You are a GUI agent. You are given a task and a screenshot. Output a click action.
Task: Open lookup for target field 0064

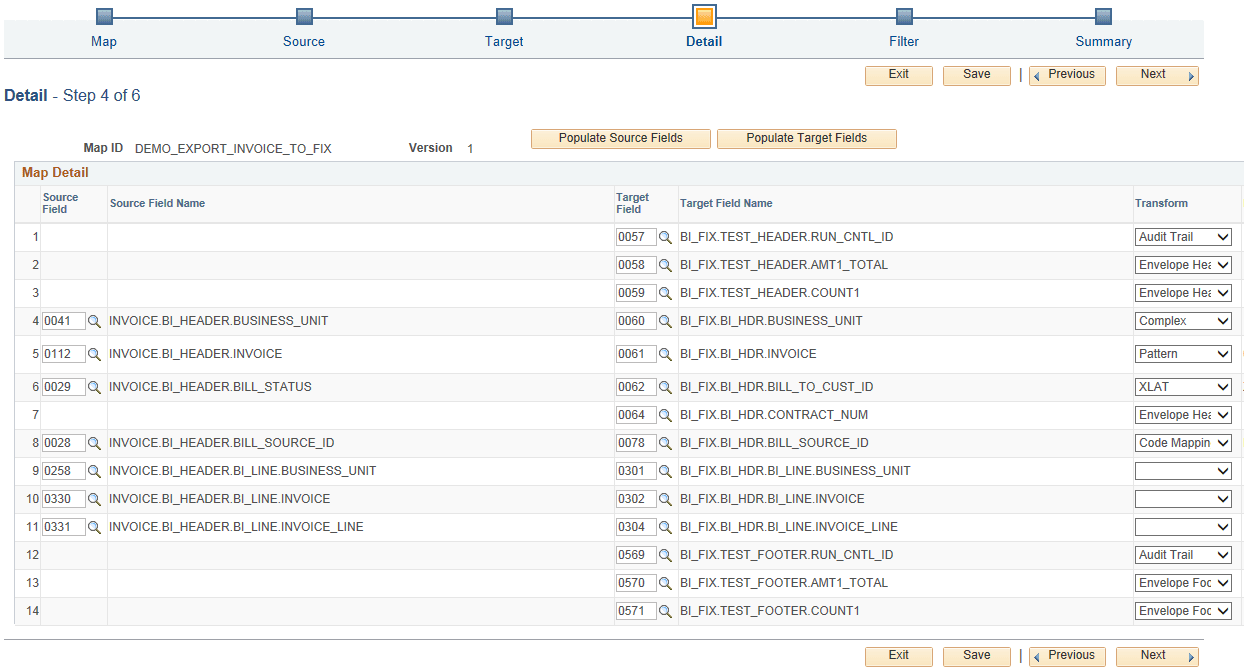click(x=665, y=415)
